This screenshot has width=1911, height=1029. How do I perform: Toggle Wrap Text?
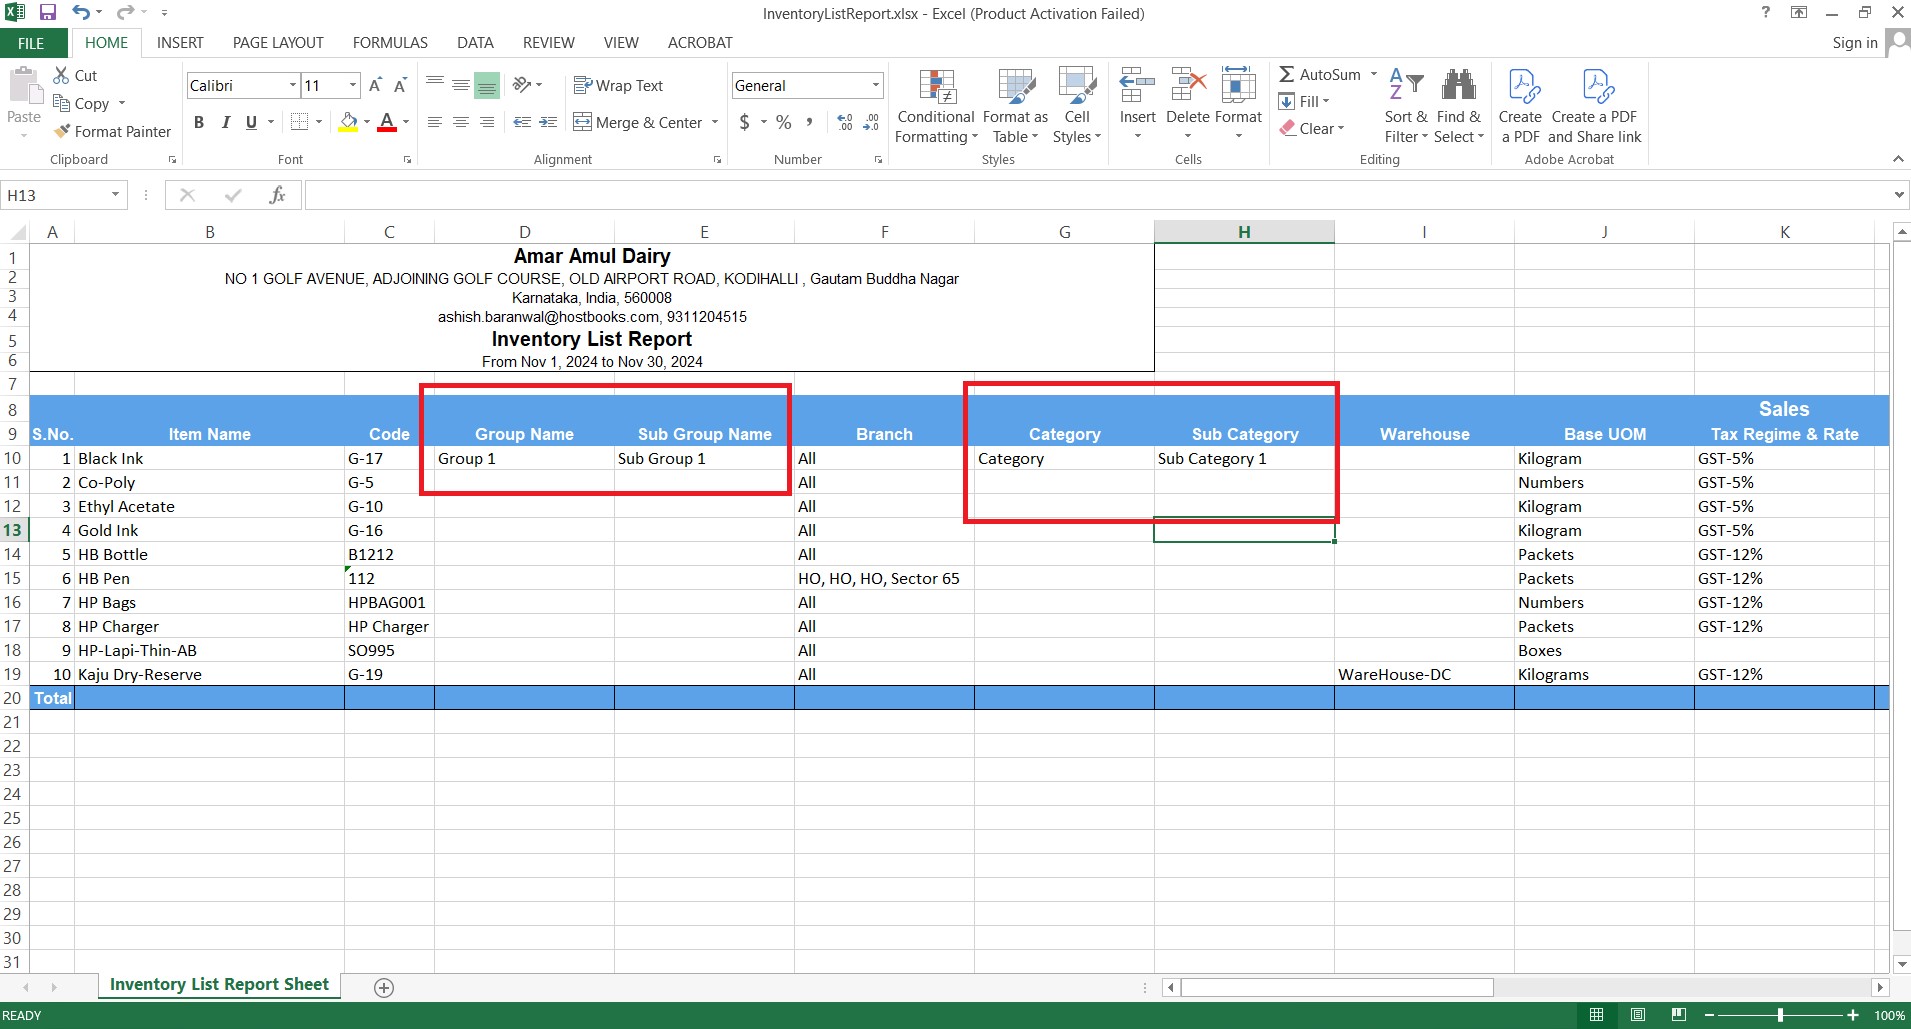point(618,85)
